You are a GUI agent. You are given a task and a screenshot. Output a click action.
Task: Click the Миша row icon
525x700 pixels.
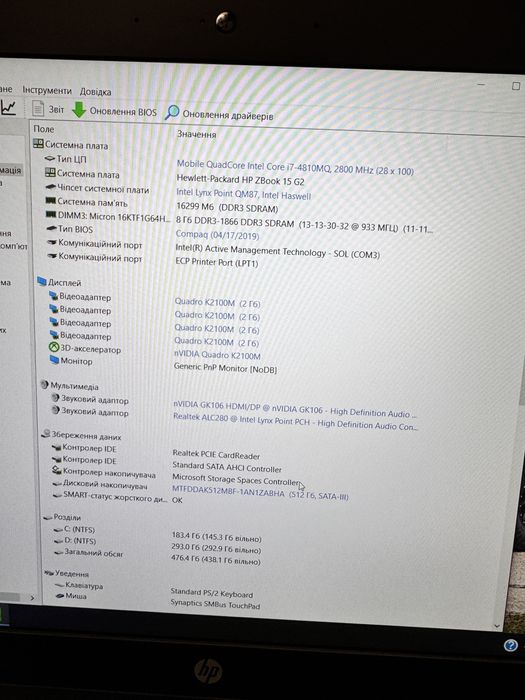click(x=60, y=596)
